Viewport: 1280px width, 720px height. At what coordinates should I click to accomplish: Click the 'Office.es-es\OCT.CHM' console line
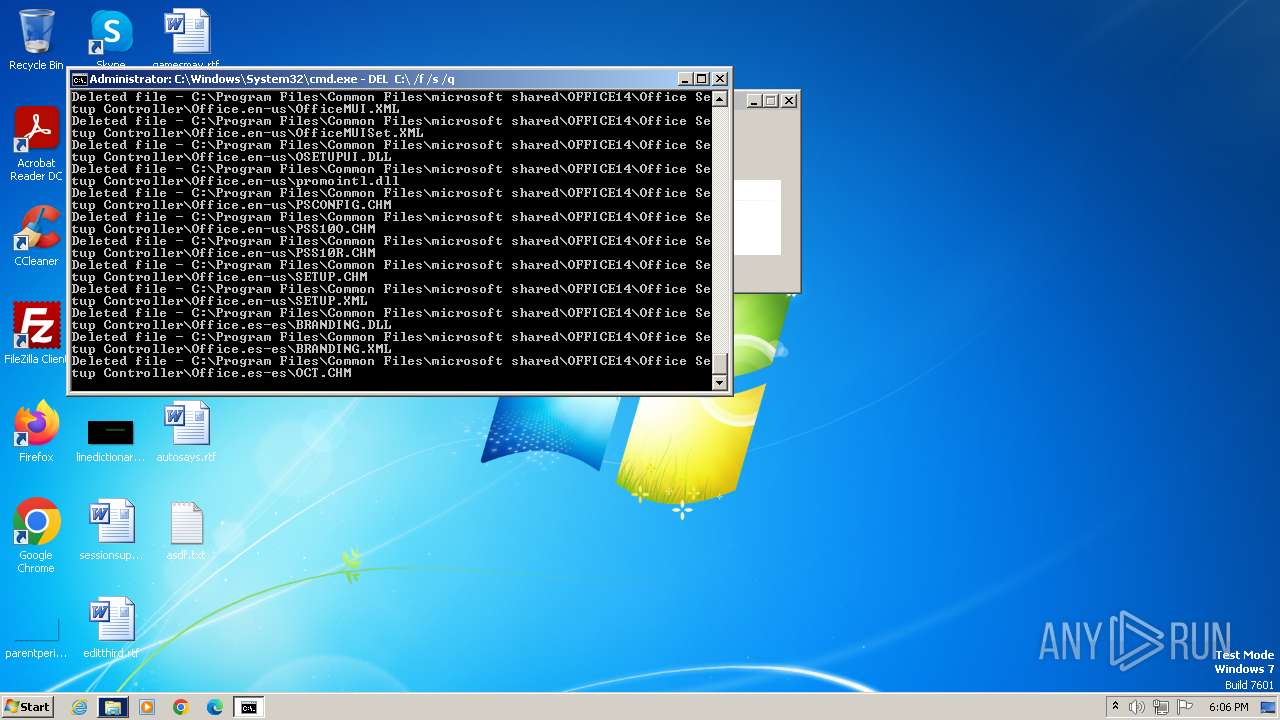click(212, 373)
